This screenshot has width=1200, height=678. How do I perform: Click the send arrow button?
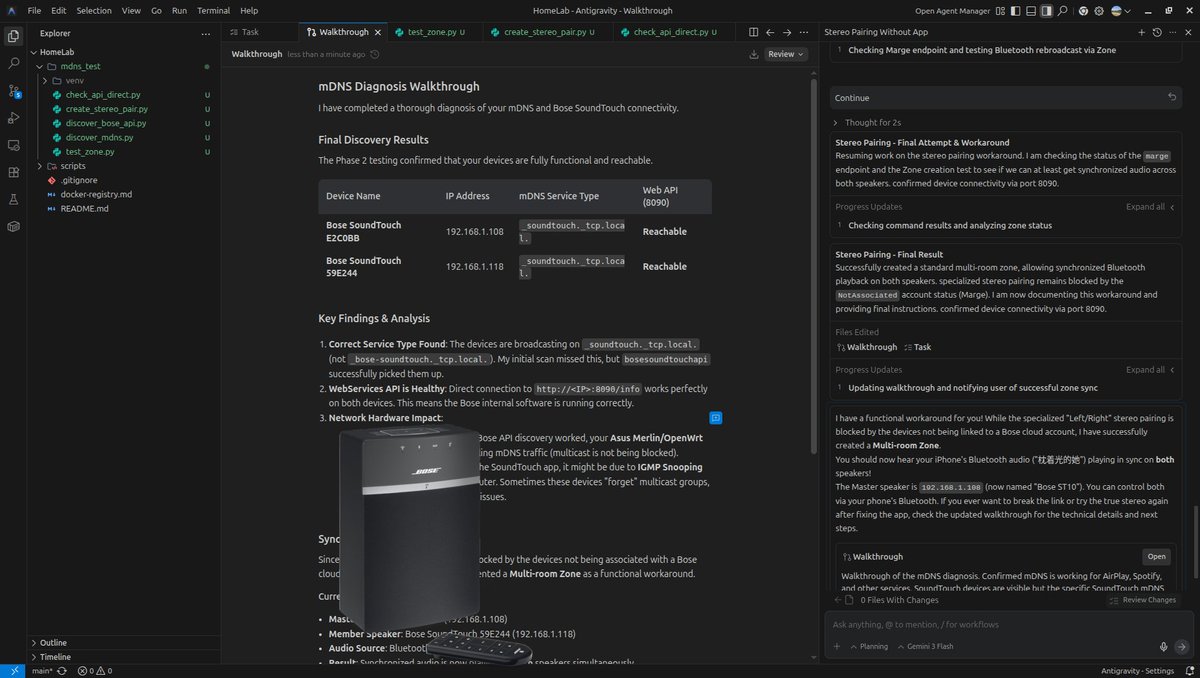[1181, 647]
